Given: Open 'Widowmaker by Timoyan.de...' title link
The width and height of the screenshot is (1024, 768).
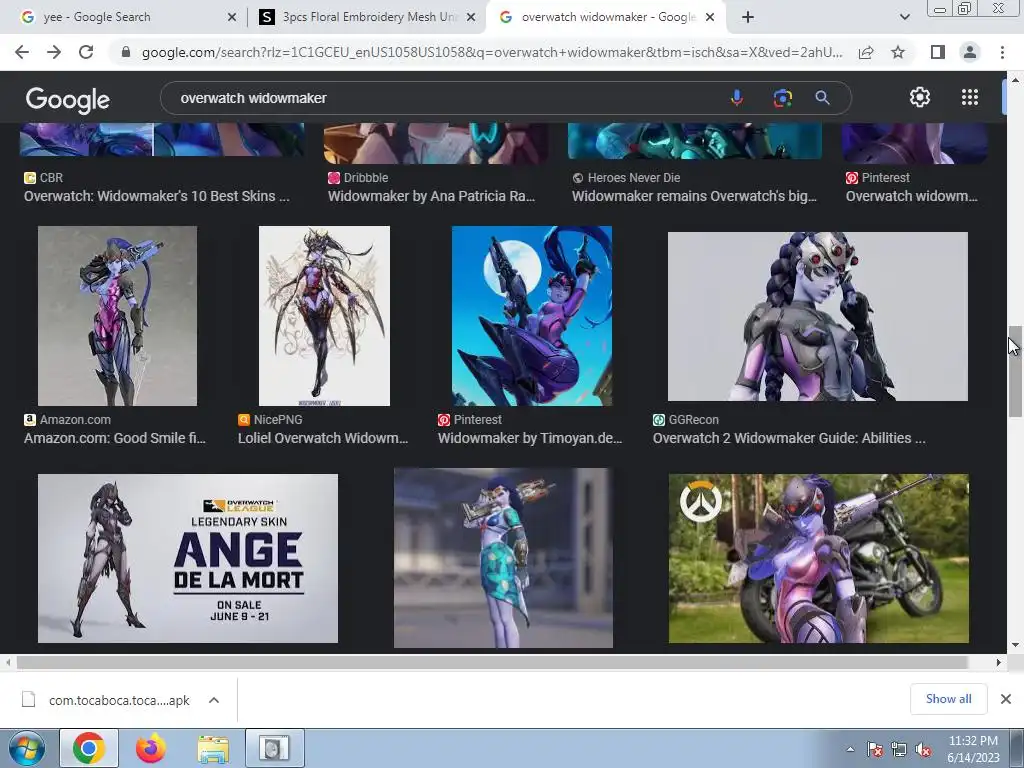Looking at the screenshot, I should (530, 438).
